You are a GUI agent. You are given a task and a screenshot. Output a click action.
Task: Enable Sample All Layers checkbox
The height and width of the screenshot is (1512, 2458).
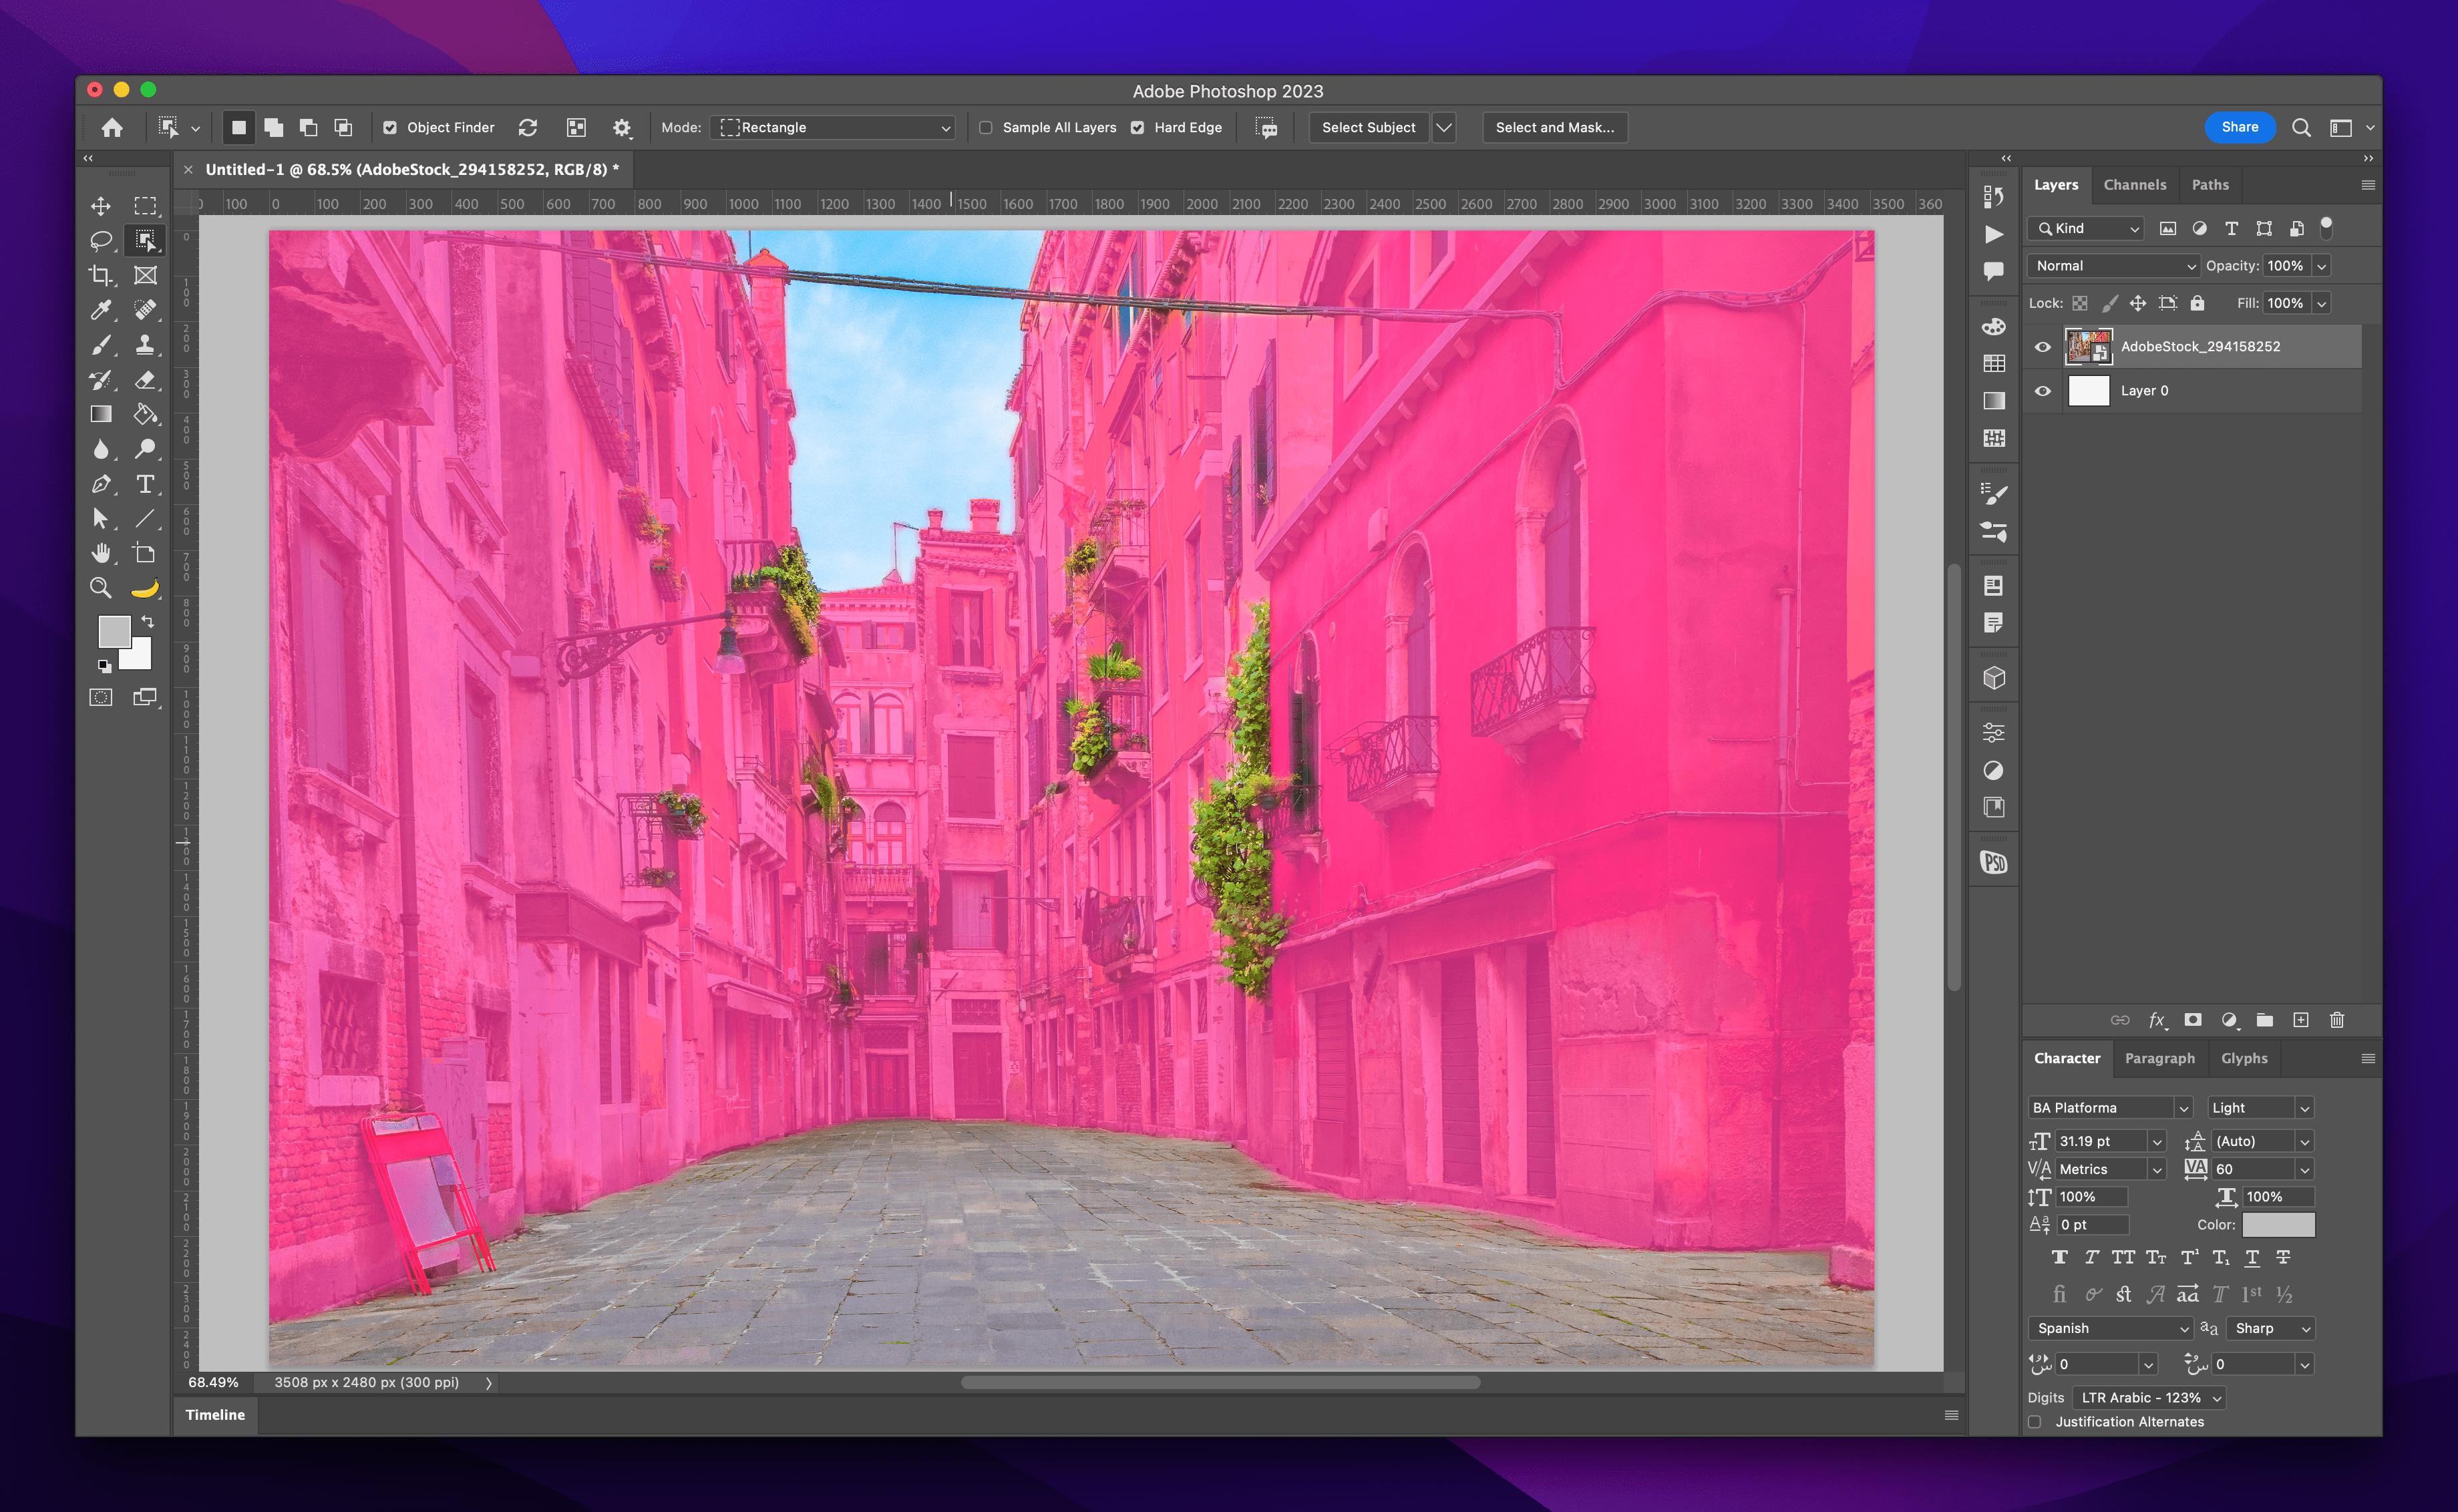pyautogui.click(x=986, y=127)
